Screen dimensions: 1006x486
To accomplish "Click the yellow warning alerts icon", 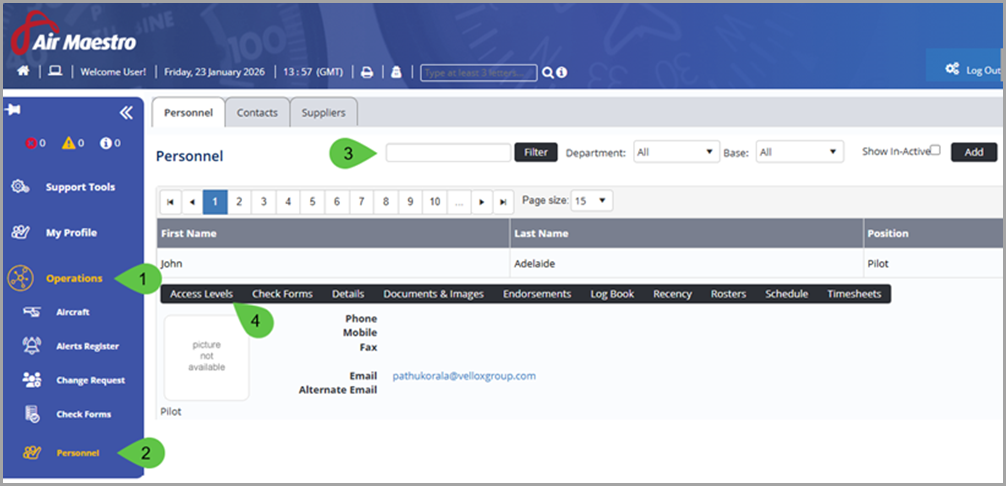I will 69,143.
